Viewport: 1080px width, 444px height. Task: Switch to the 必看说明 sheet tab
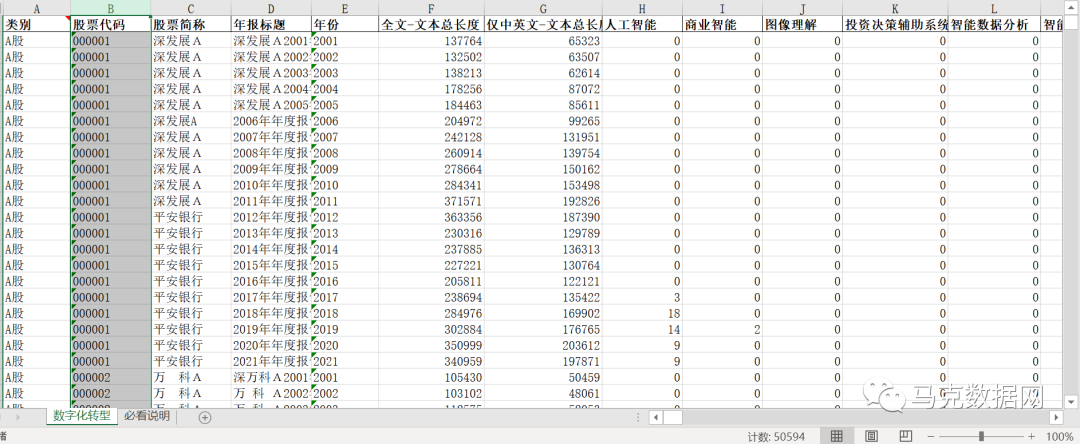[147, 416]
